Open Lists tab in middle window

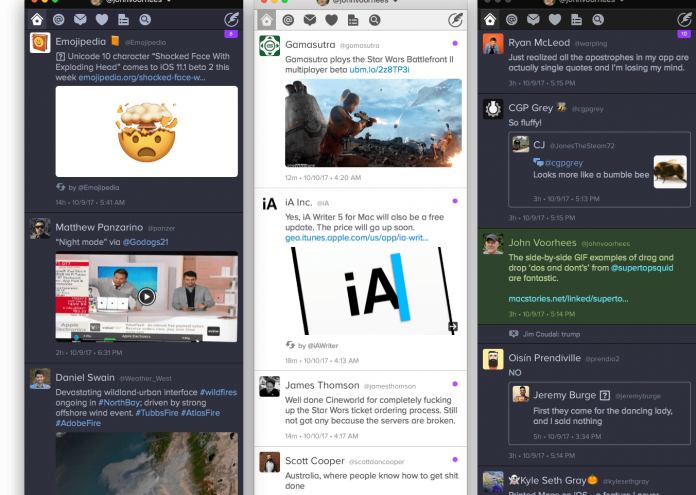(x=353, y=20)
